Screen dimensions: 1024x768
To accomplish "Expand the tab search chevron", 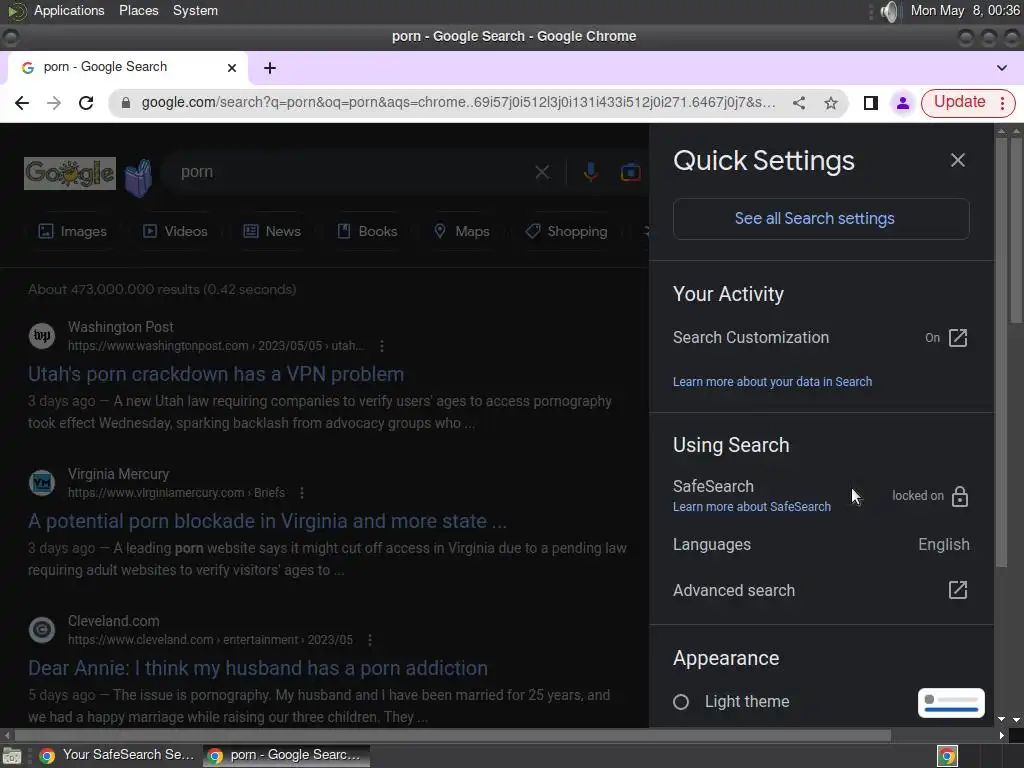I will click(1002, 67).
